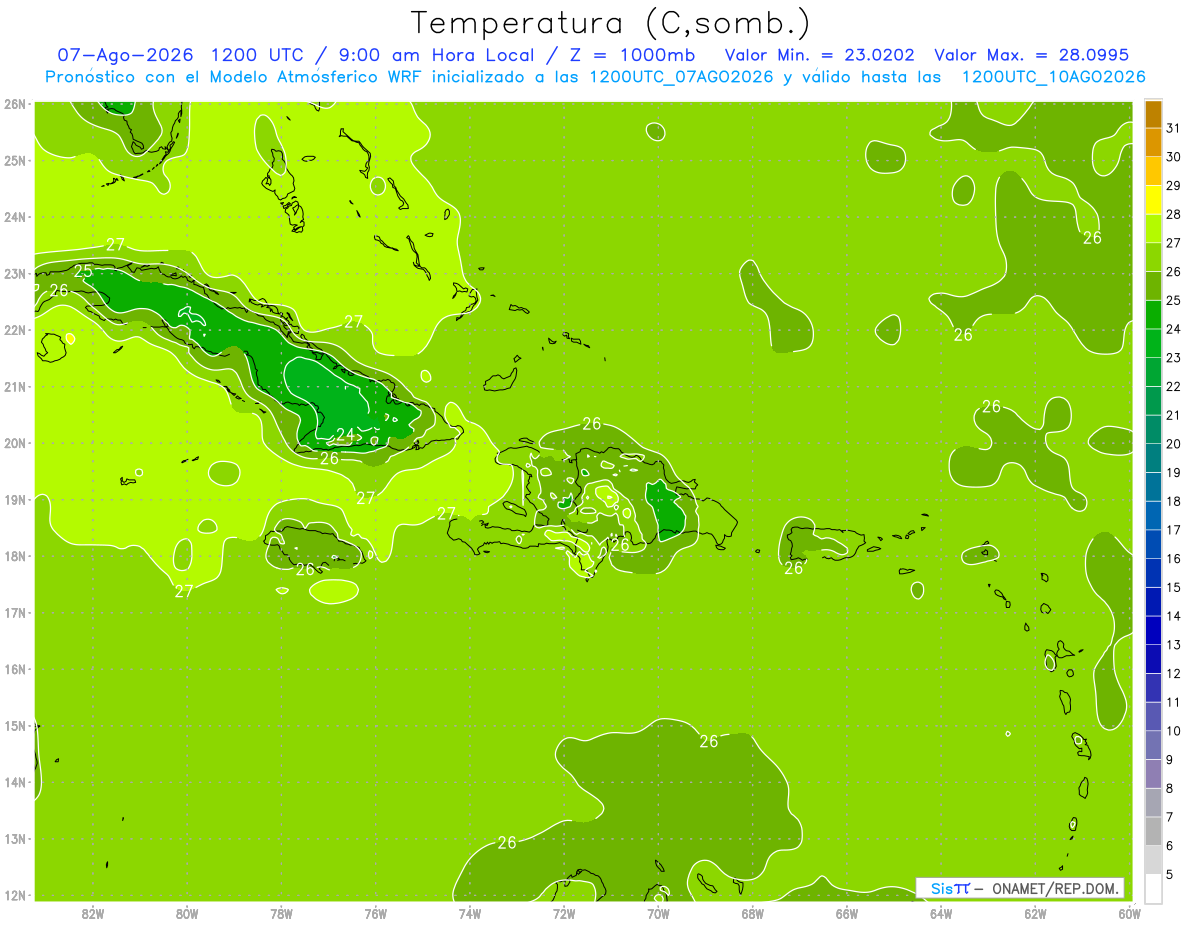Click the "15" value on the color scale

pos(1173,587)
